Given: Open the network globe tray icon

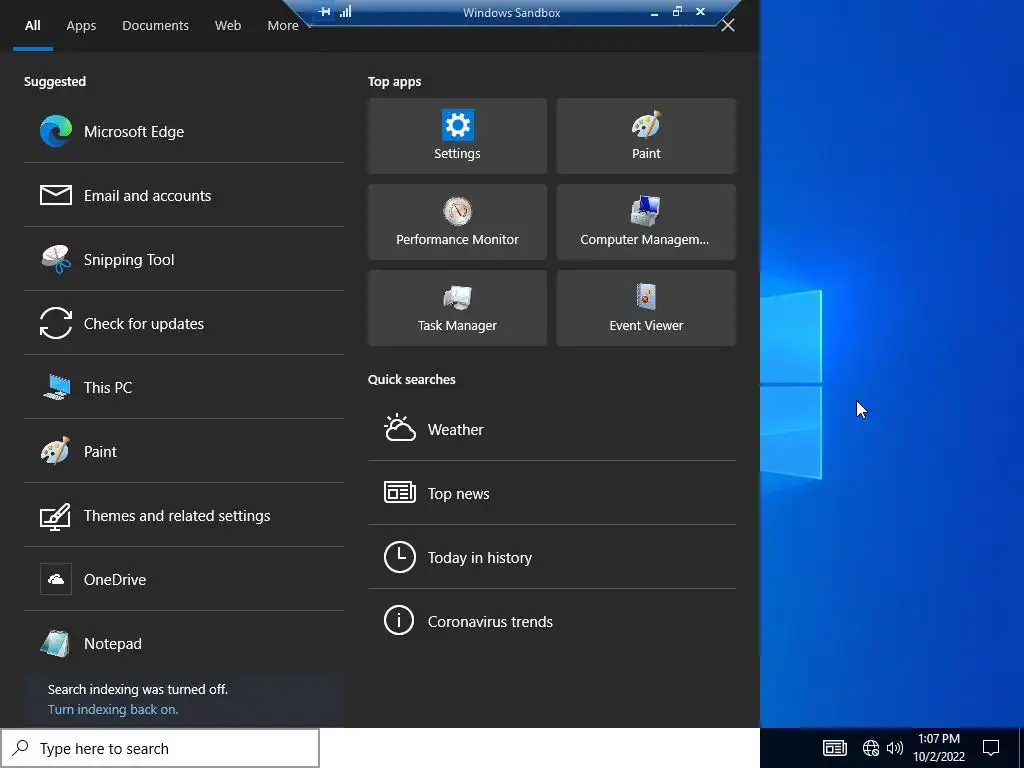Looking at the screenshot, I should (871, 748).
